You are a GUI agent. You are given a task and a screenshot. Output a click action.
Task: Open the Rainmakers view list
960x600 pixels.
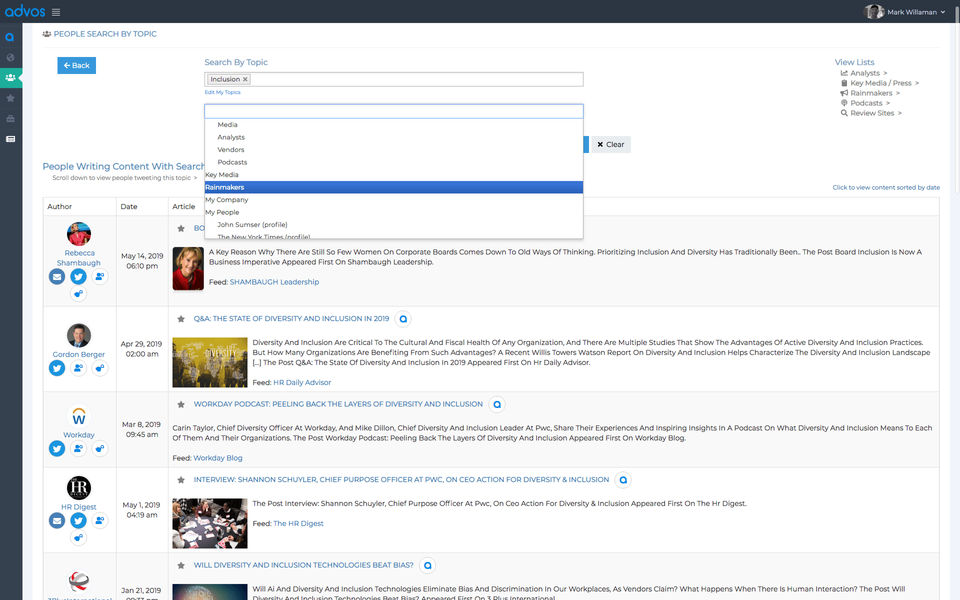click(x=870, y=93)
